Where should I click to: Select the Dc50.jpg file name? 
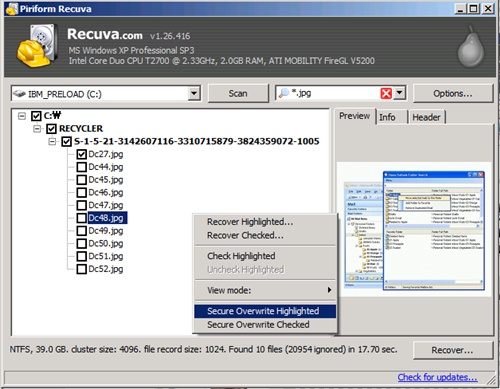(106, 244)
